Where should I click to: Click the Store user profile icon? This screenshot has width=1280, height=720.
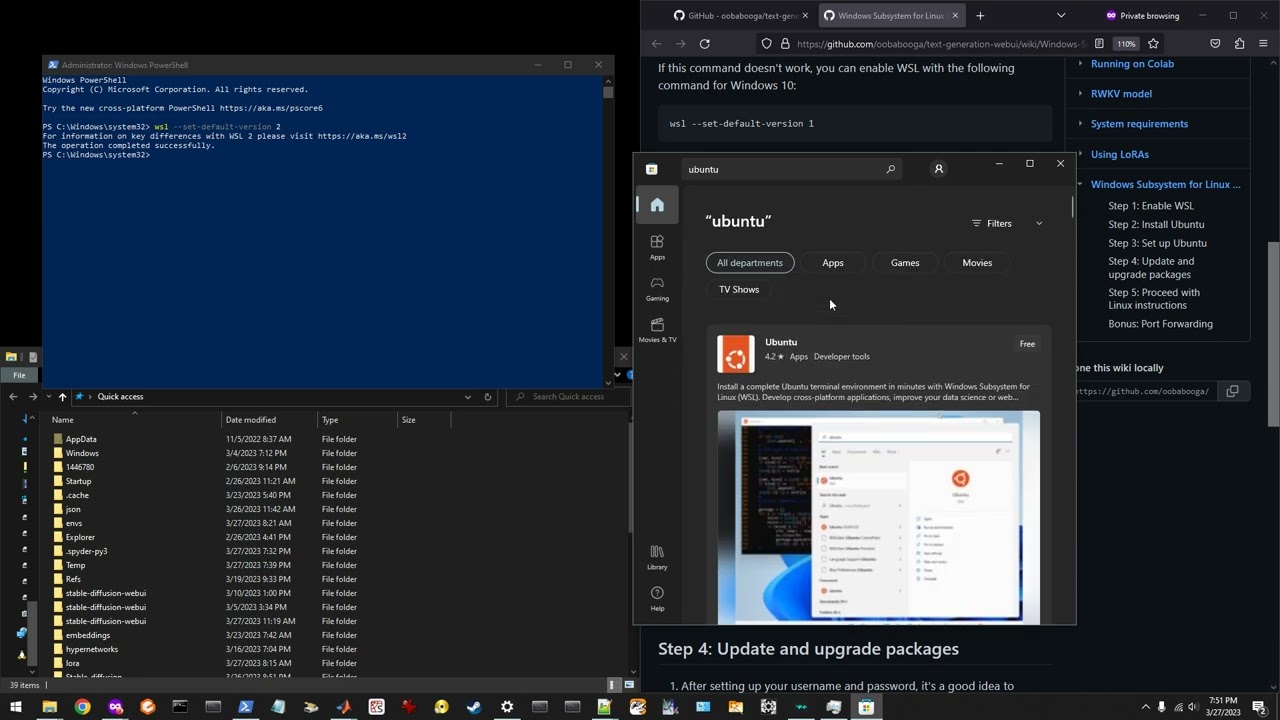938,169
